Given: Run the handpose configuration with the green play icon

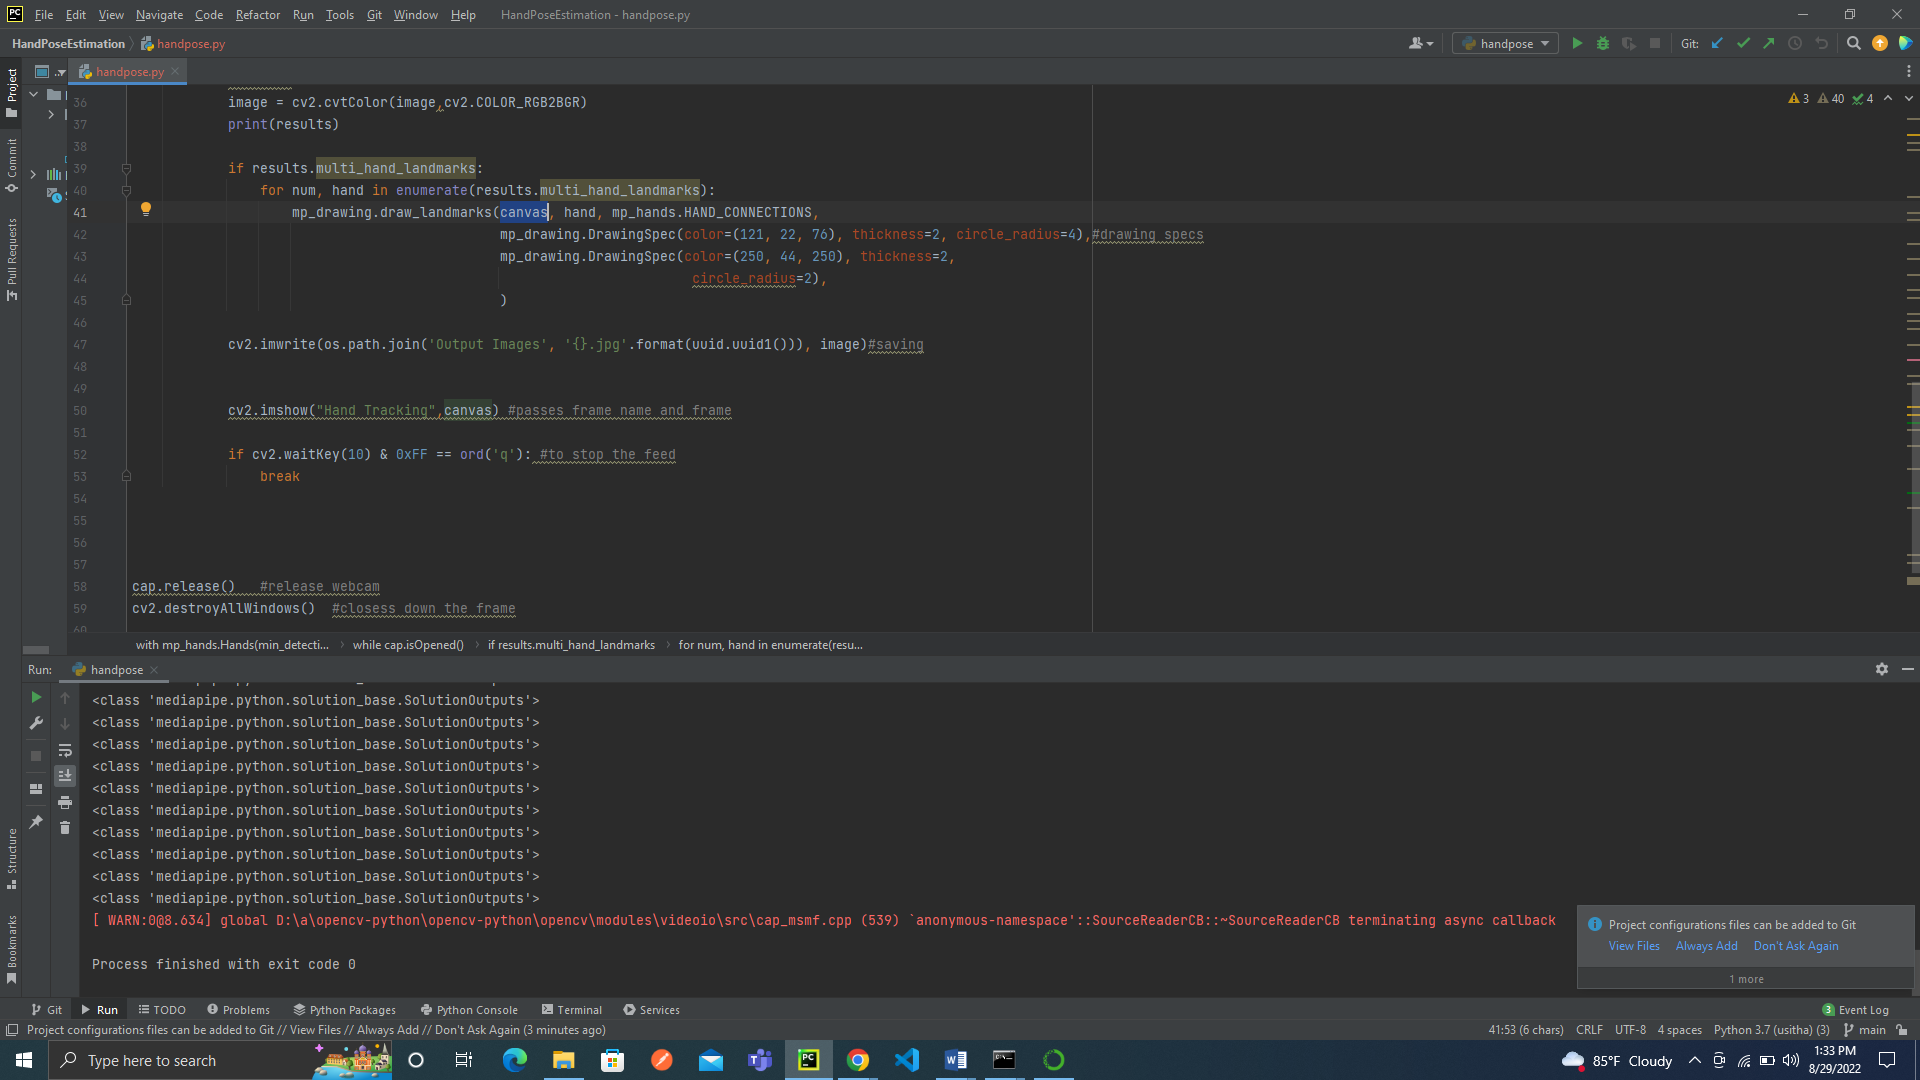Looking at the screenshot, I should [1578, 43].
